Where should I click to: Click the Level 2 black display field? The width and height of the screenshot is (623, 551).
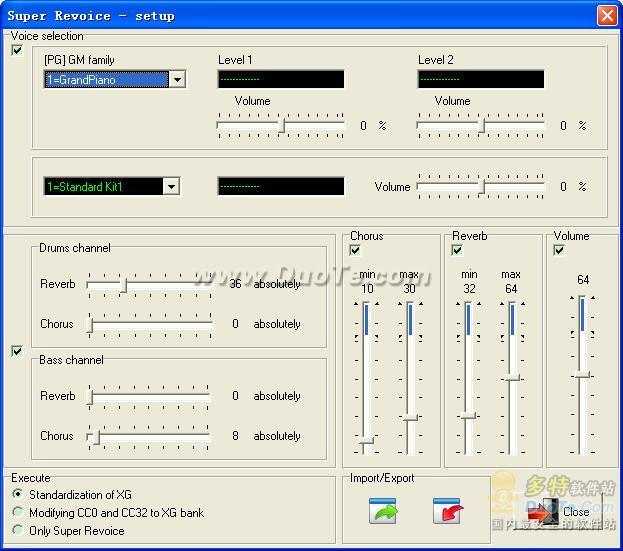coord(481,79)
